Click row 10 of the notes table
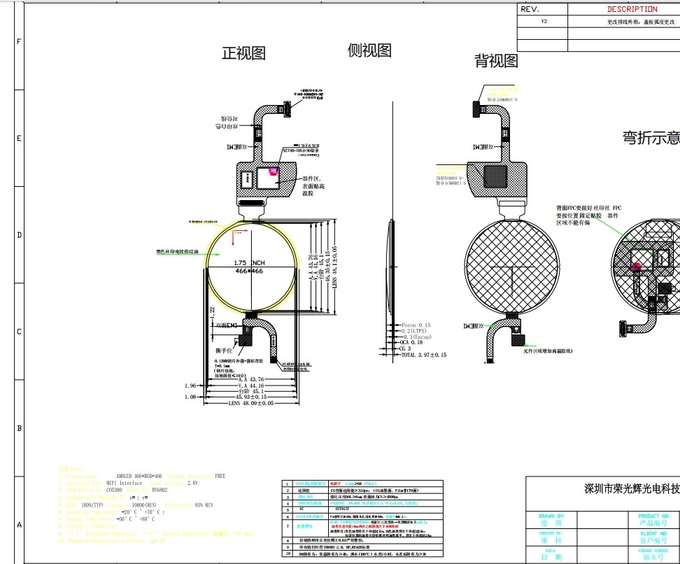 coord(363,554)
